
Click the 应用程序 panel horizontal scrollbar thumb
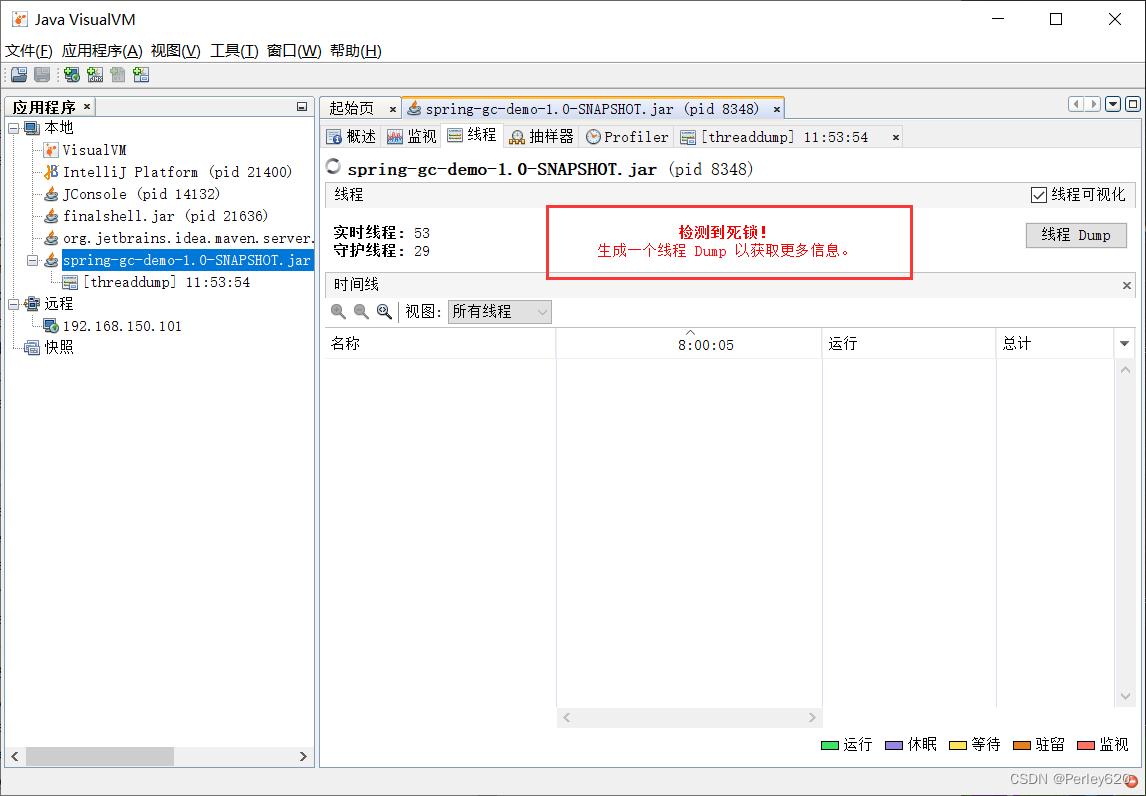(100, 757)
